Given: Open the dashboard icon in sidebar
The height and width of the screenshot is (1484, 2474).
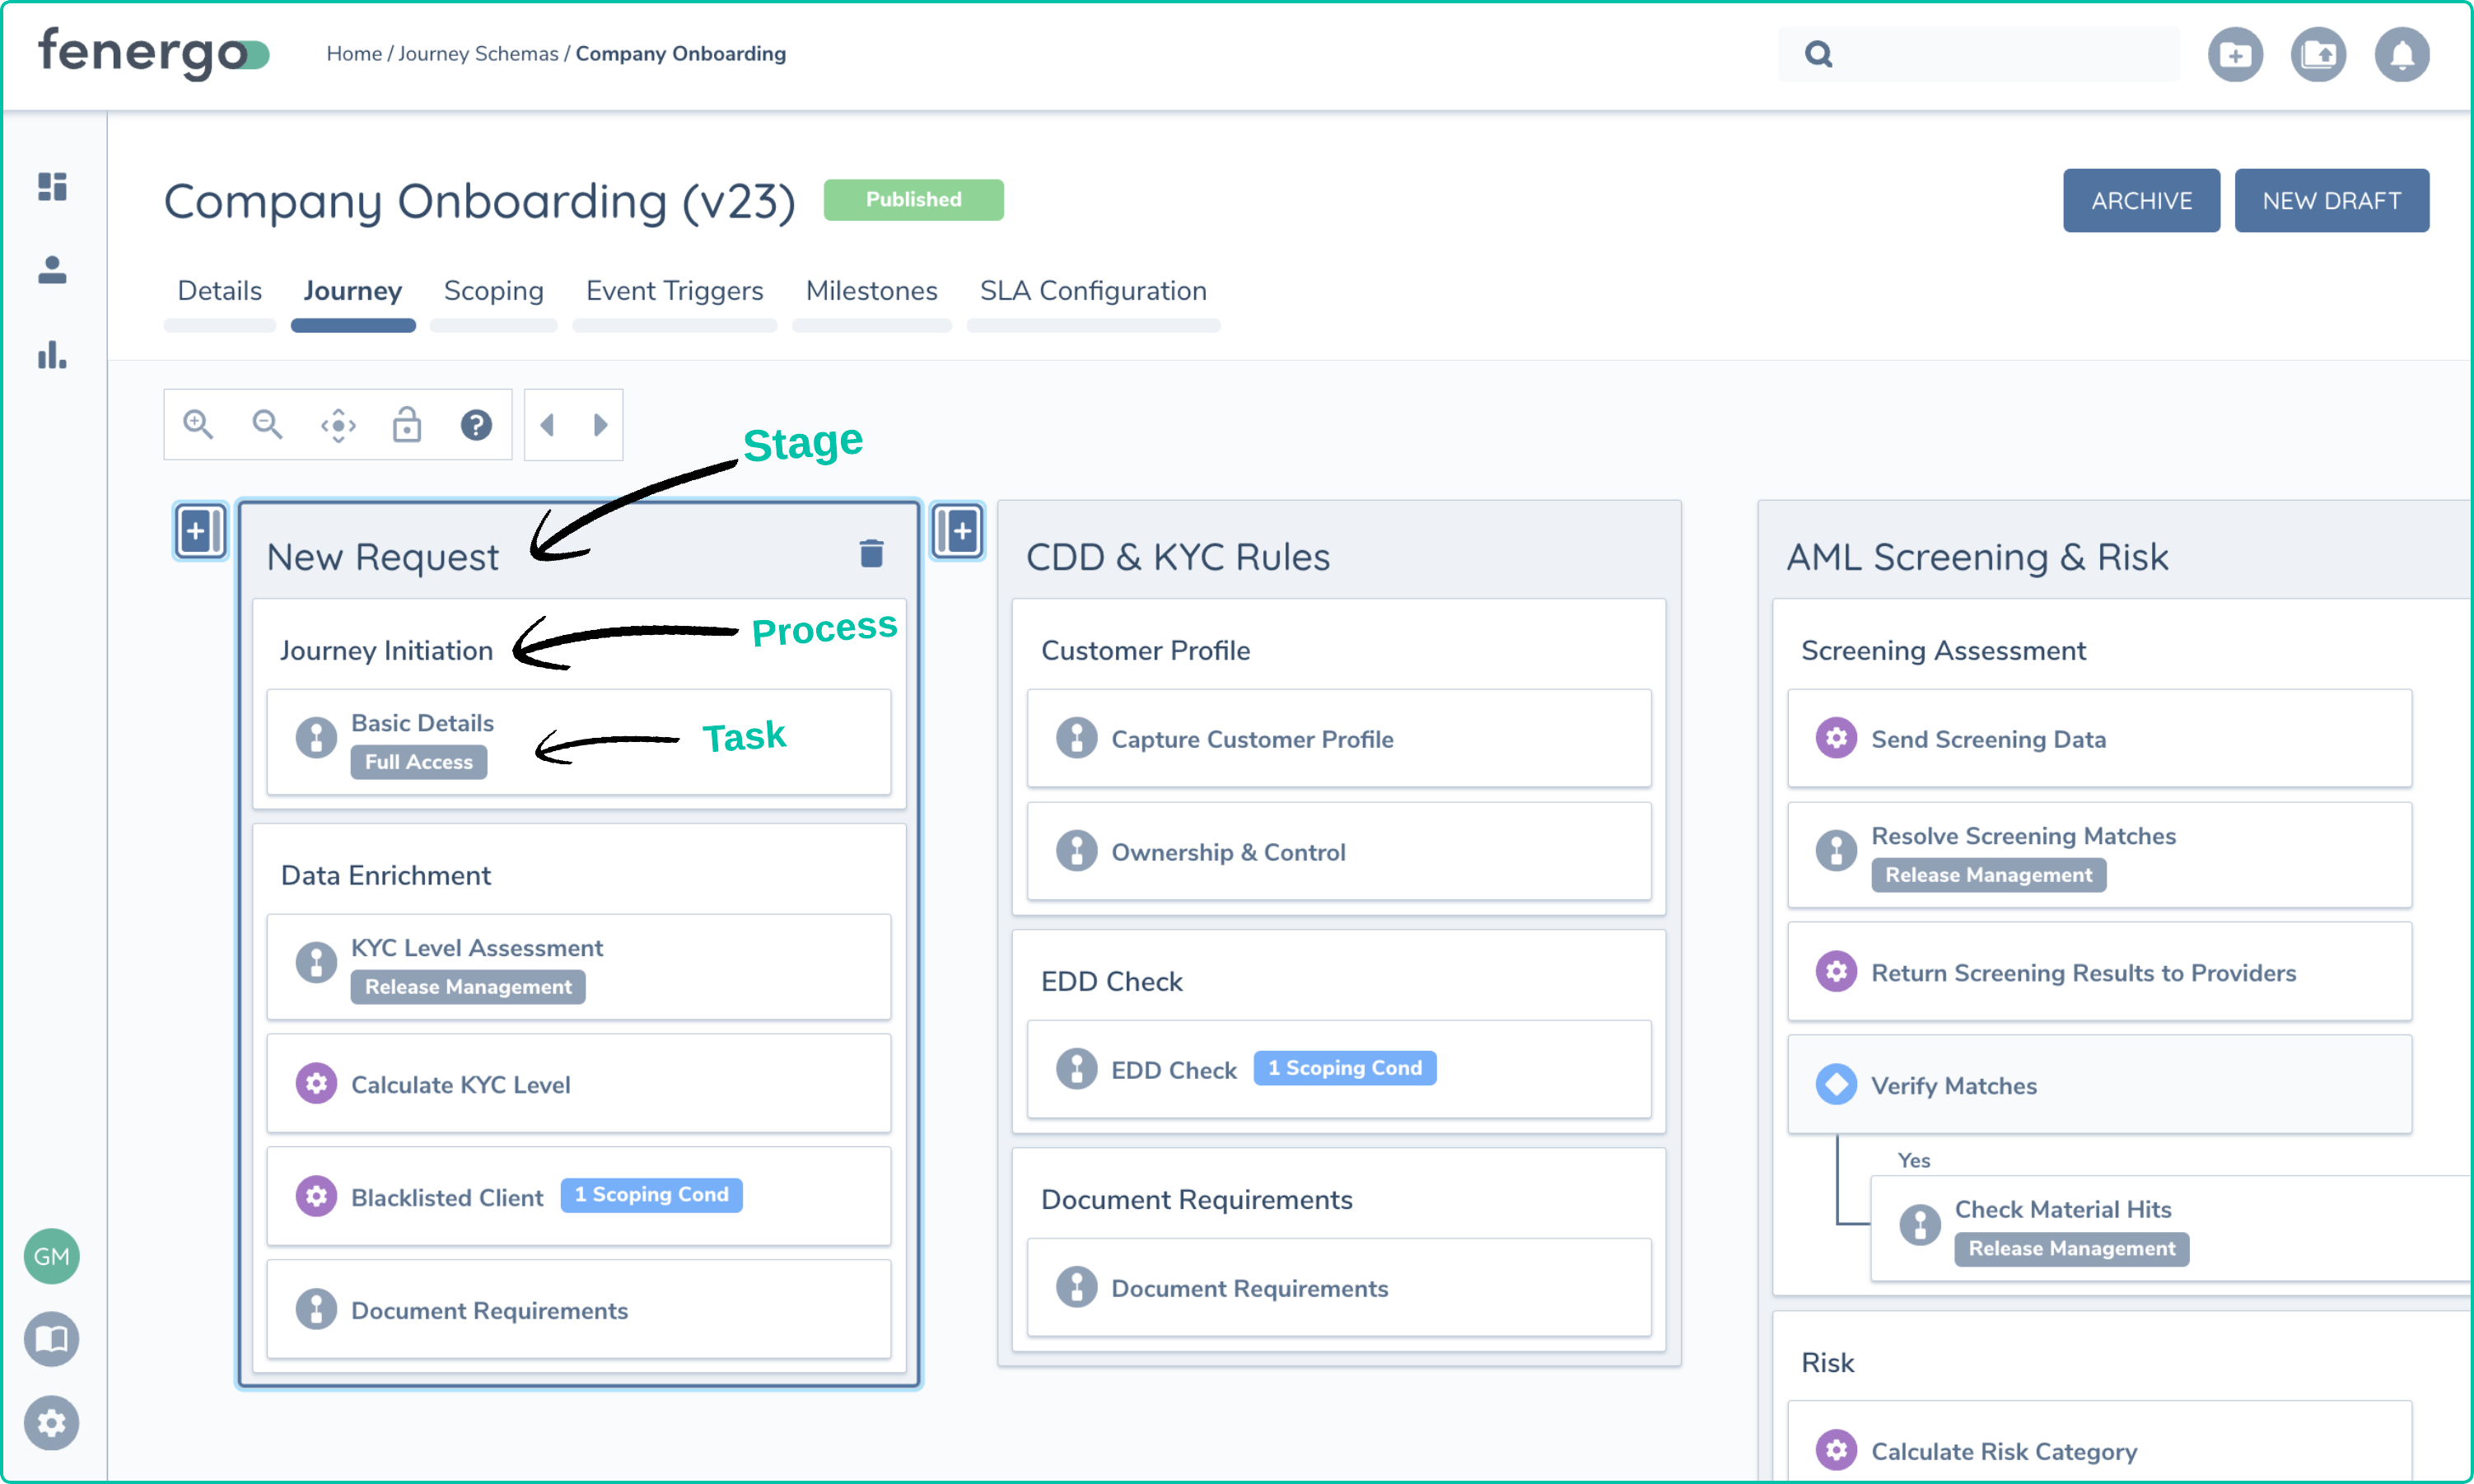Looking at the screenshot, I should 52,186.
